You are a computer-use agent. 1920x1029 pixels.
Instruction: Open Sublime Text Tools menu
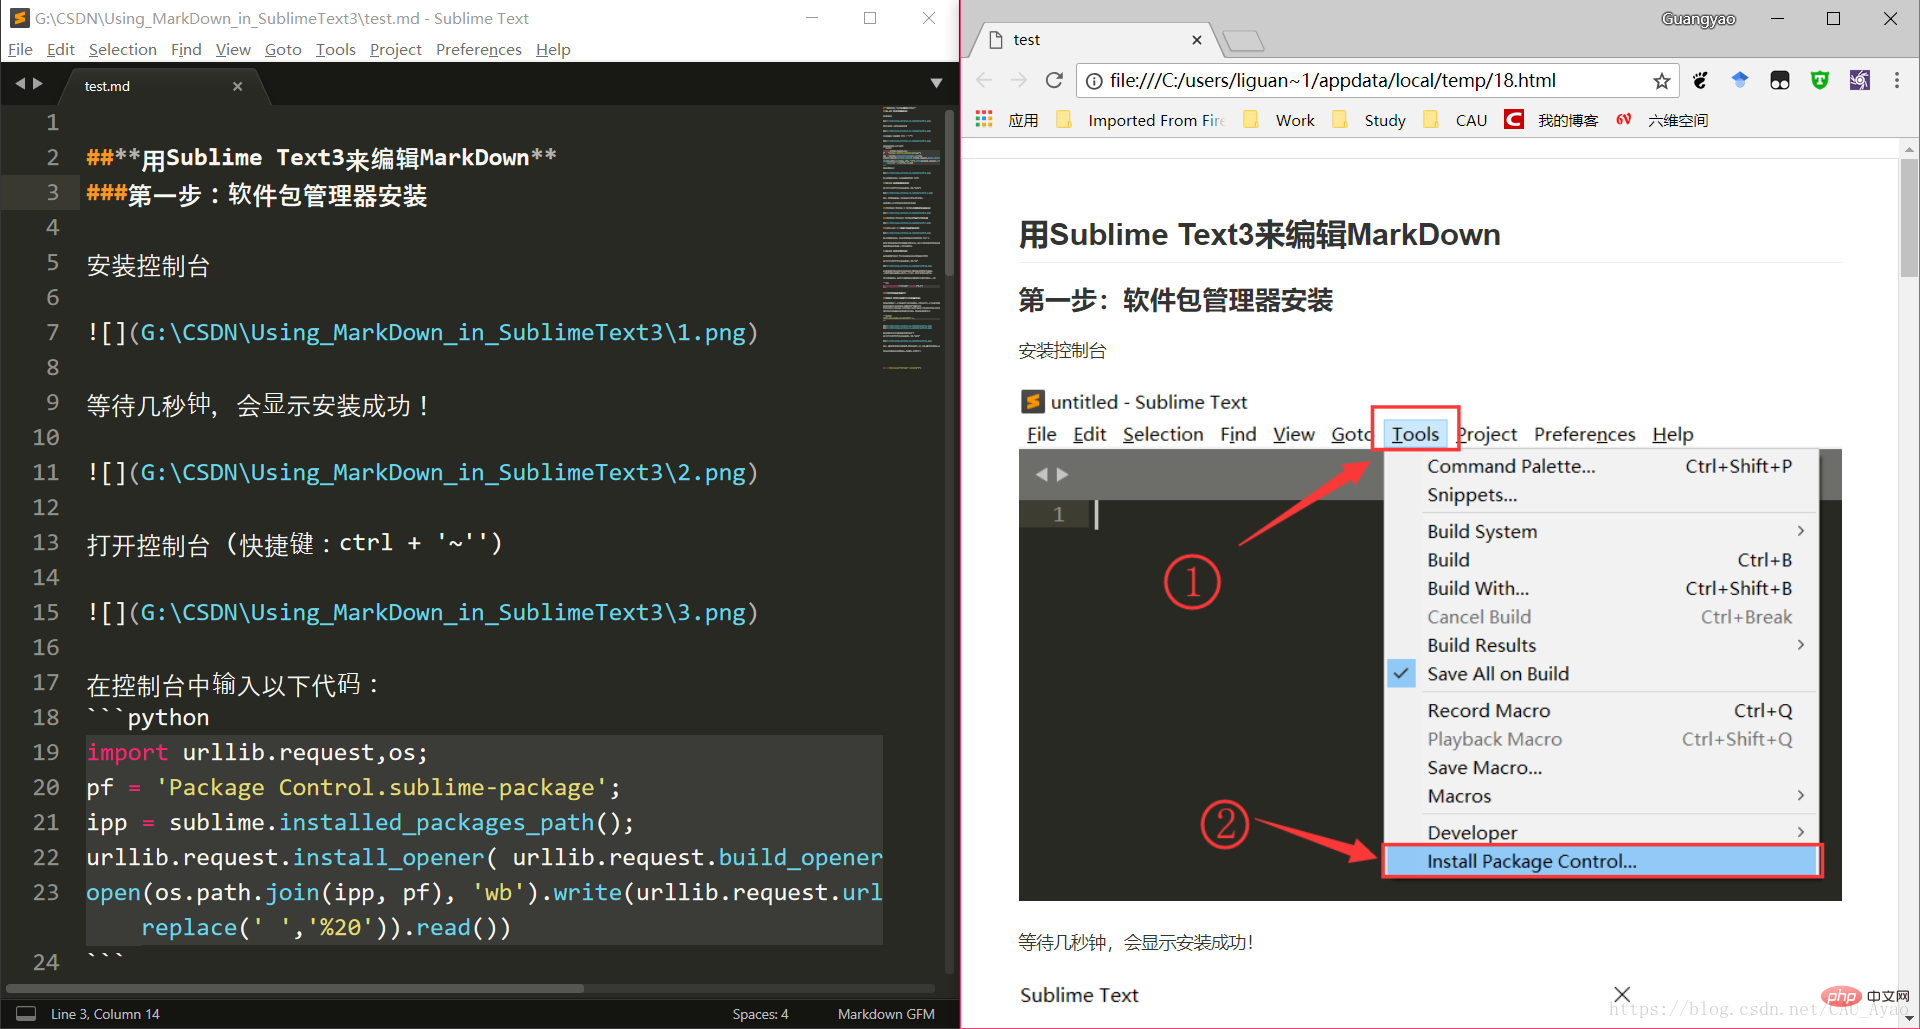pyautogui.click(x=335, y=49)
